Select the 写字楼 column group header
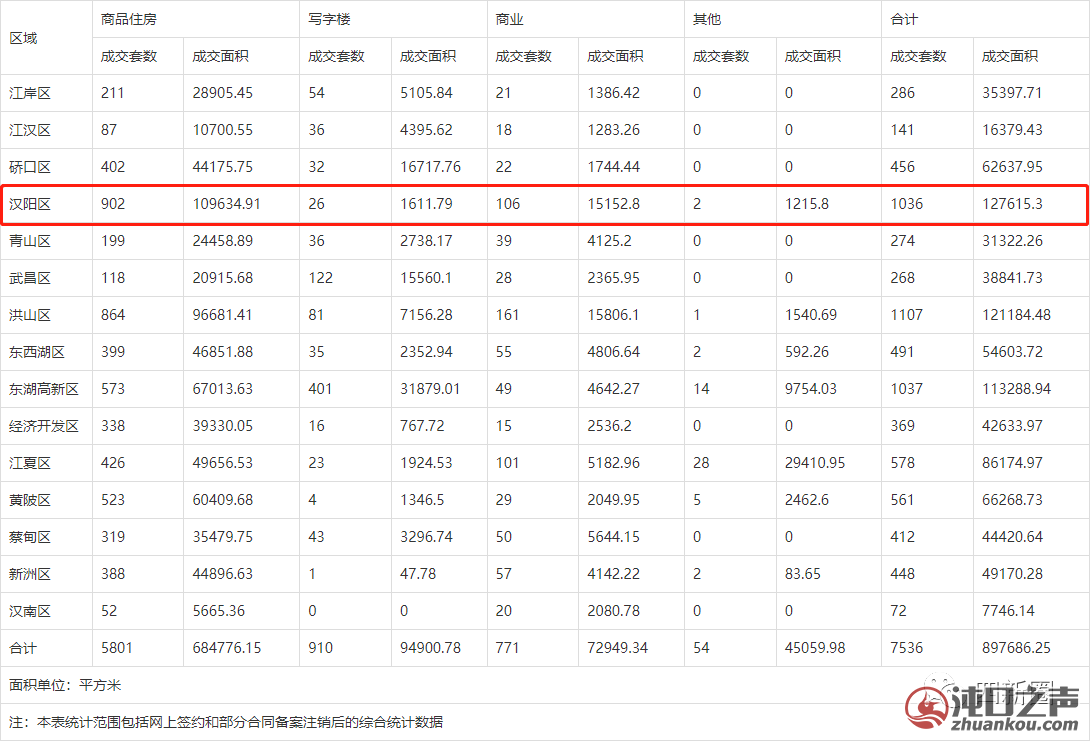Viewport: 1090px width, 741px height. point(325,19)
